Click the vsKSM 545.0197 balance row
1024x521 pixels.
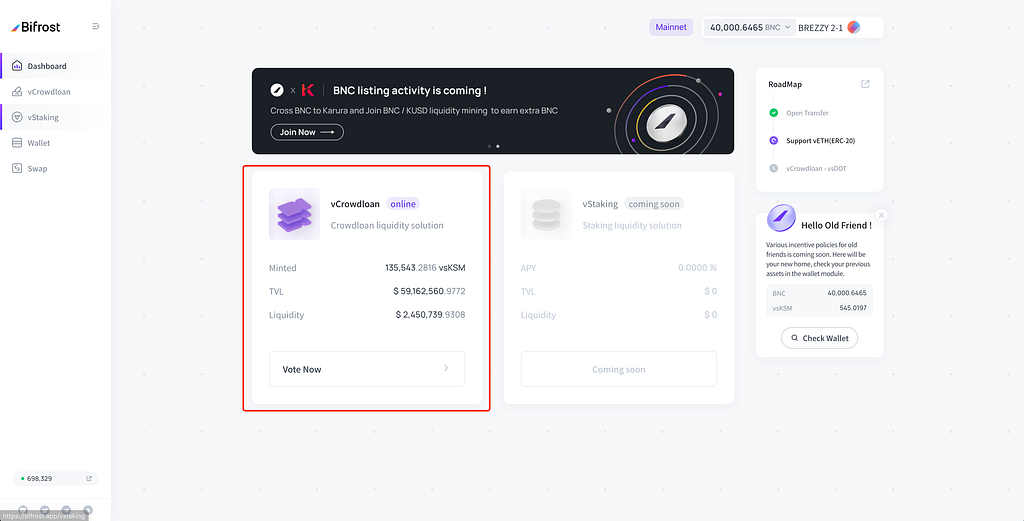(820, 308)
